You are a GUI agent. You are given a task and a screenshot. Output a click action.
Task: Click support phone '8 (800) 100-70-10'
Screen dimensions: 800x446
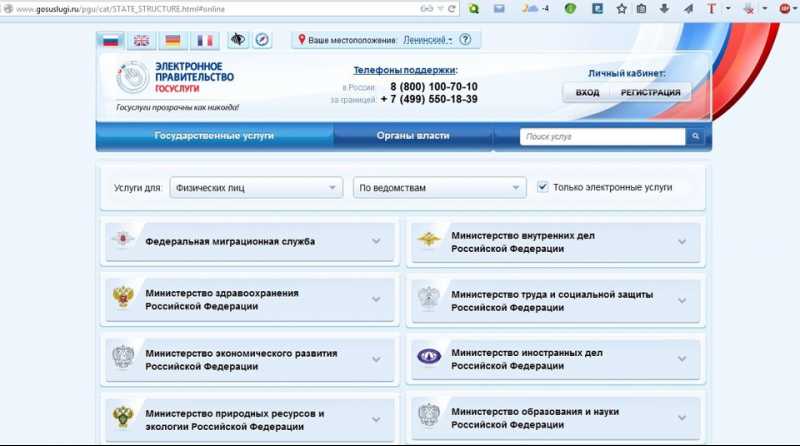434,87
